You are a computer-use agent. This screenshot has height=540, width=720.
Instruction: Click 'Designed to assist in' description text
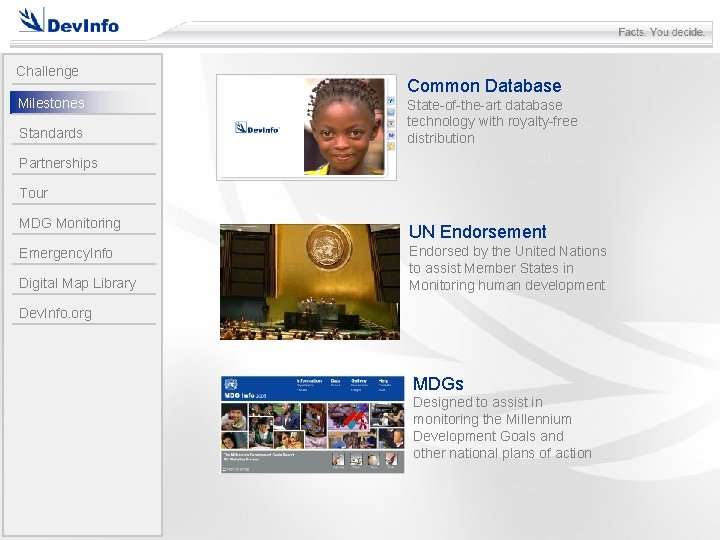[478, 402]
